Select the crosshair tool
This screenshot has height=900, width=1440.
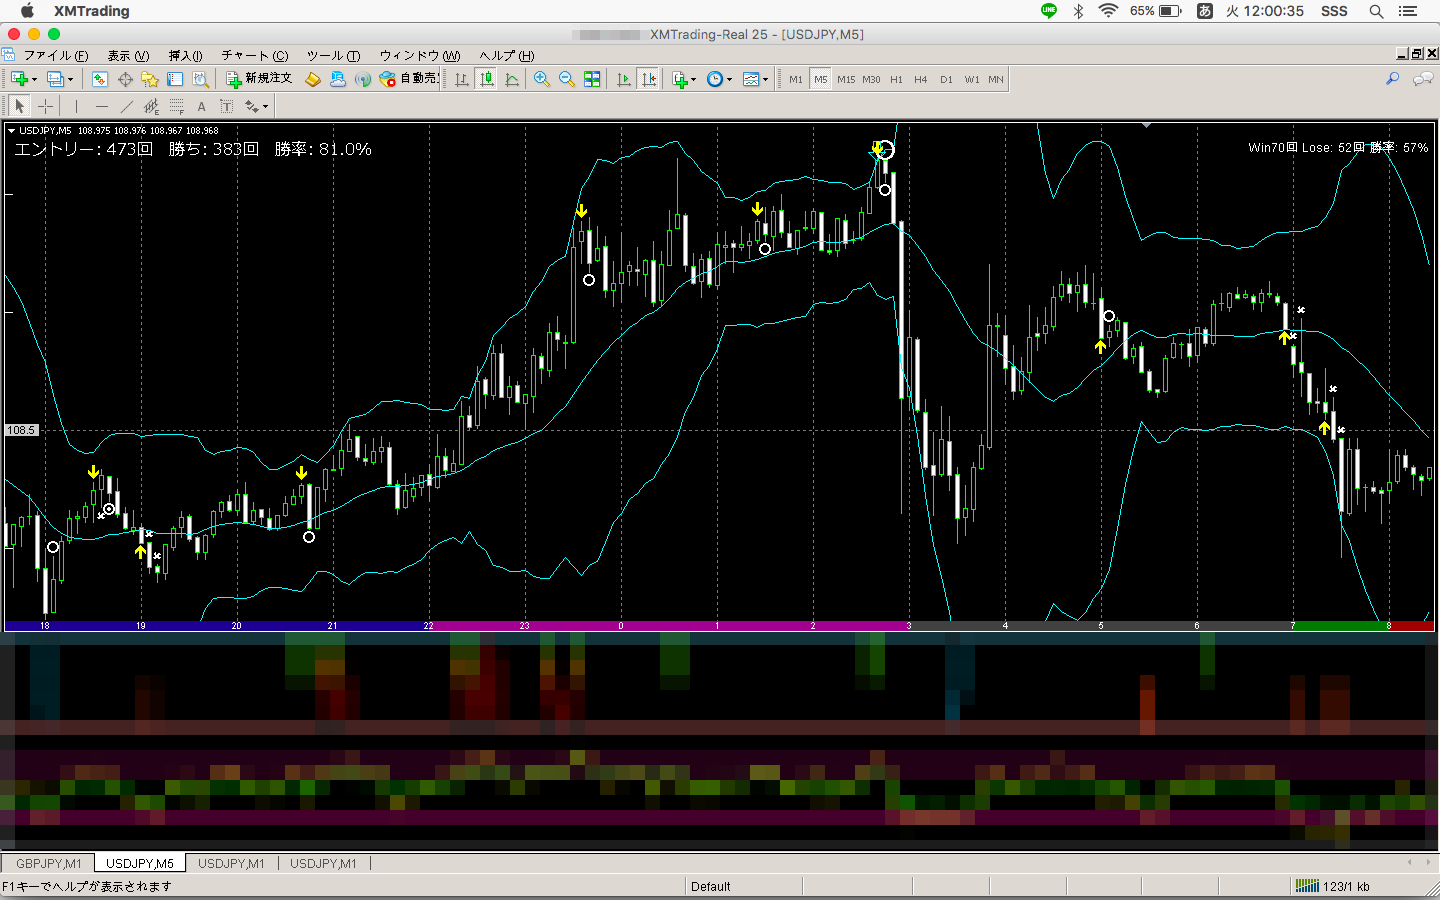point(46,106)
